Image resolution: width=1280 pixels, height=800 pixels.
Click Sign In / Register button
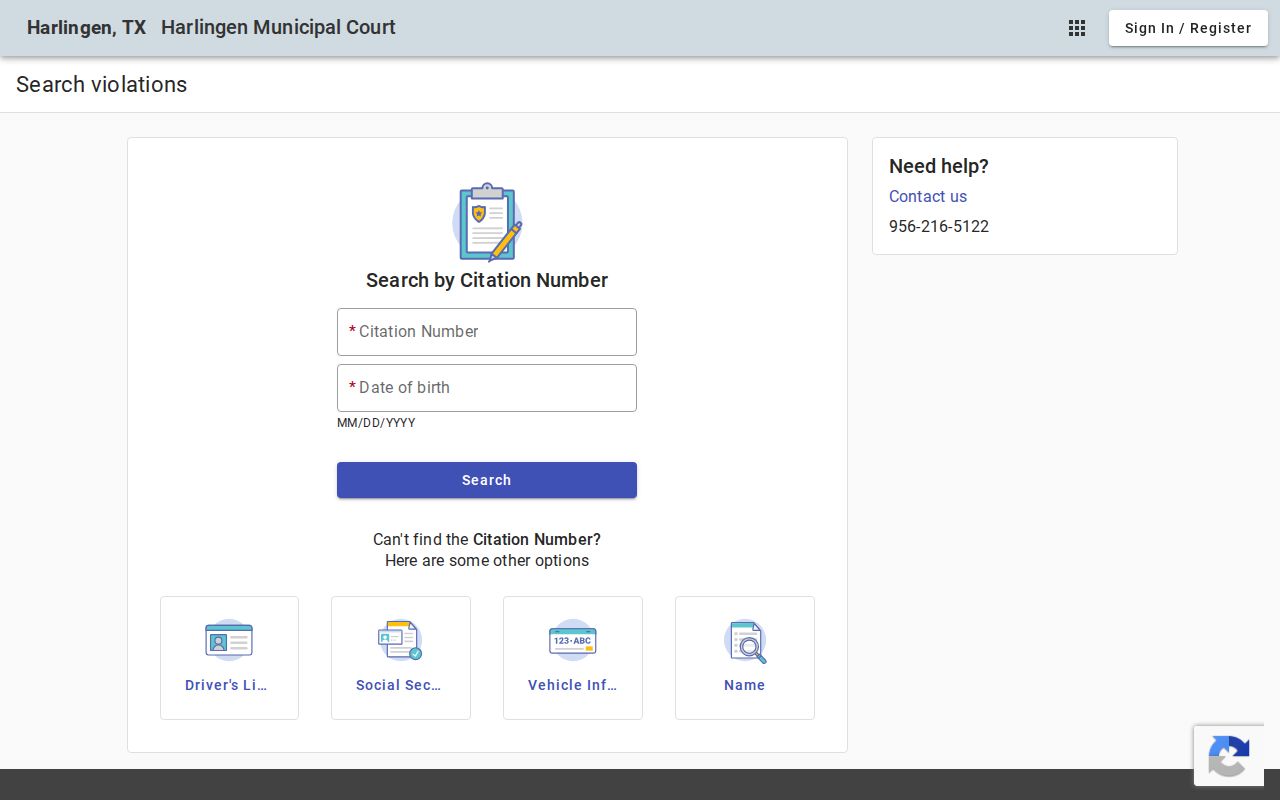click(1188, 28)
